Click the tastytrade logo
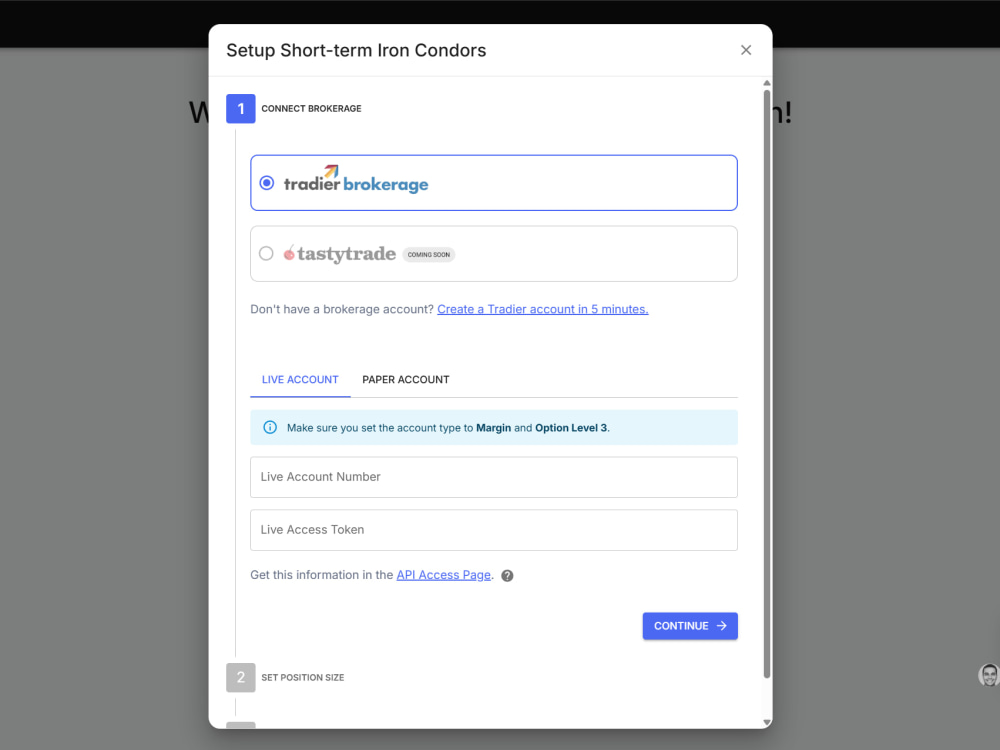This screenshot has height=750, width=1000. click(x=339, y=253)
